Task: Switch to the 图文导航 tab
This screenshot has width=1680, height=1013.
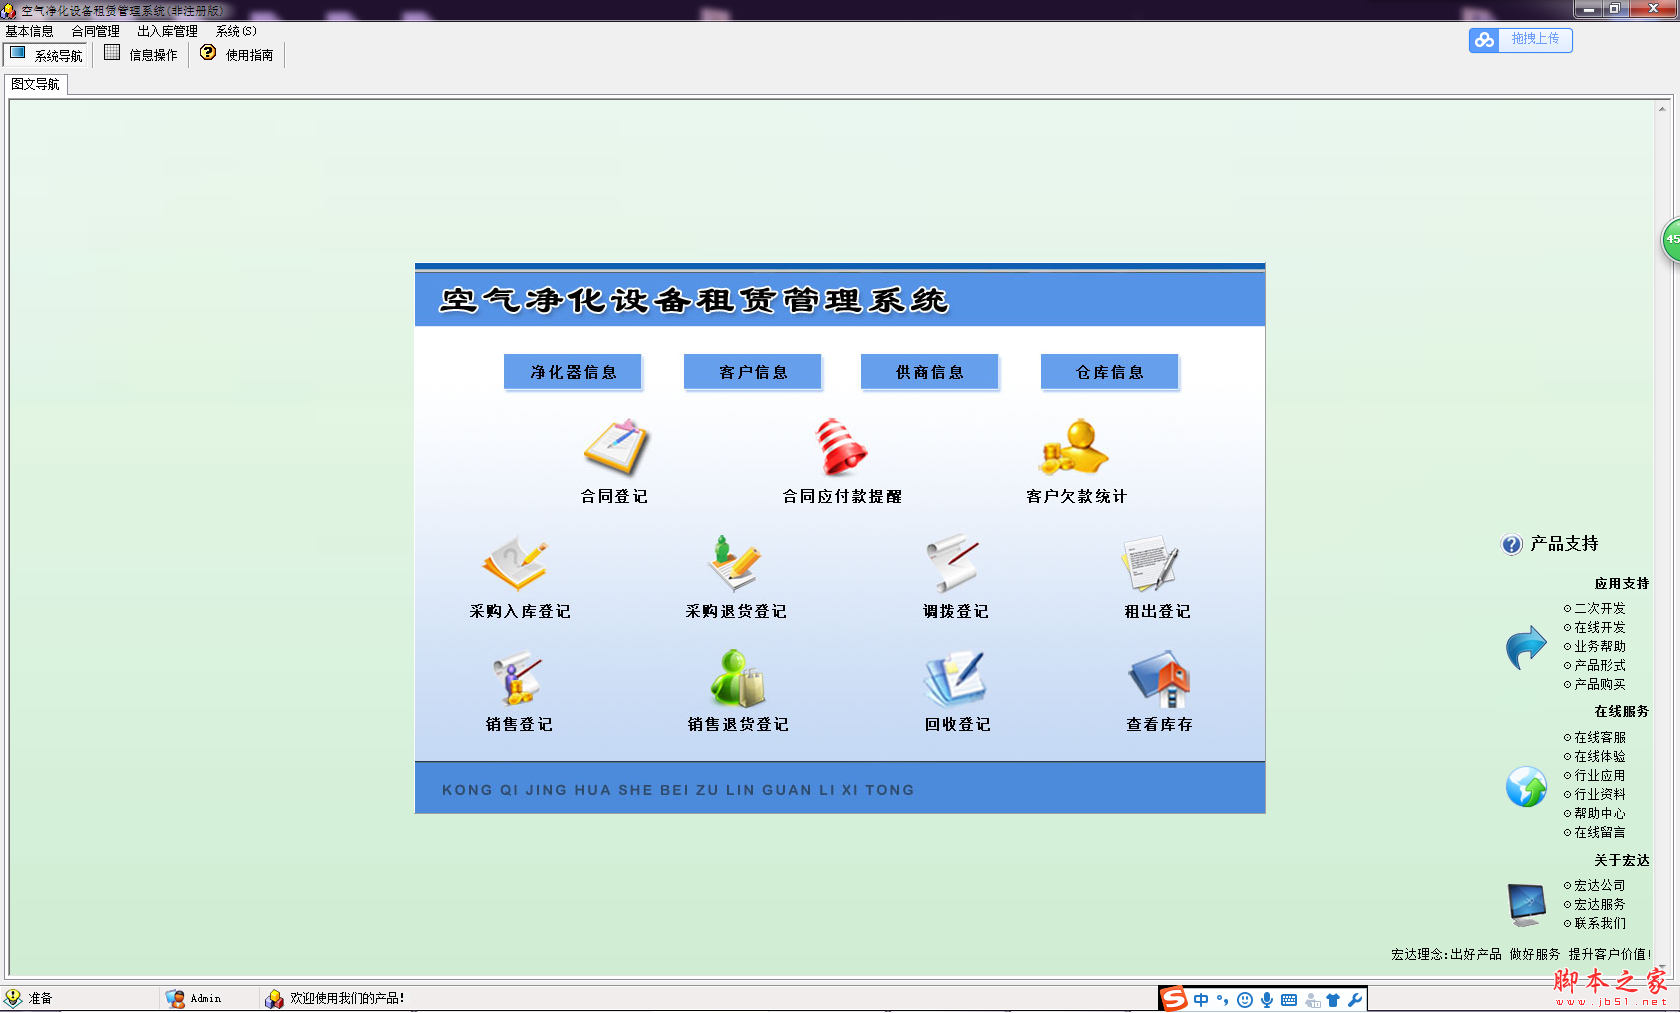Action: 36,84
